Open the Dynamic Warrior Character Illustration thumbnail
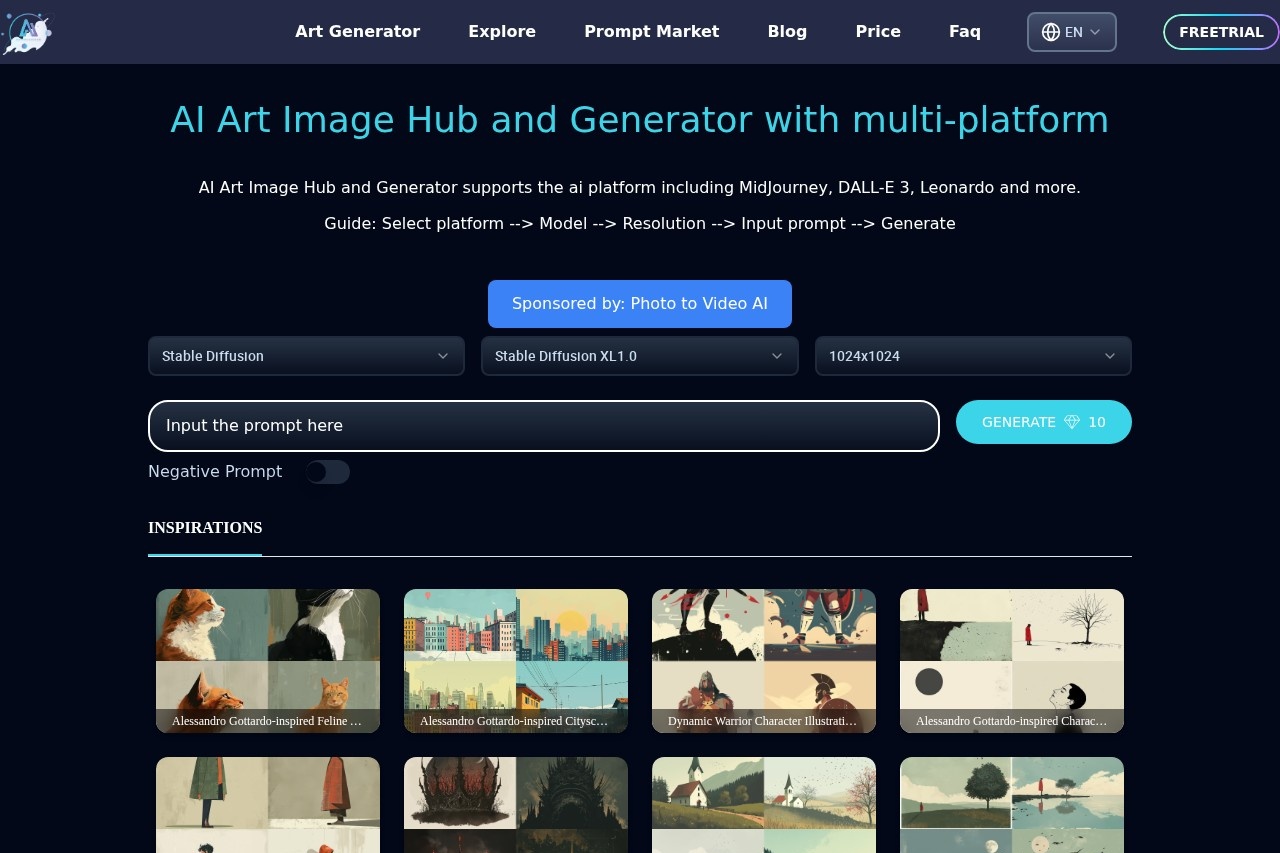 (x=764, y=660)
